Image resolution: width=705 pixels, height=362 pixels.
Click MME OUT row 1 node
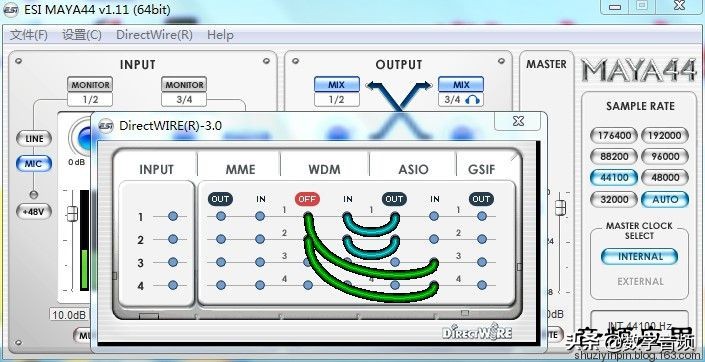click(221, 216)
